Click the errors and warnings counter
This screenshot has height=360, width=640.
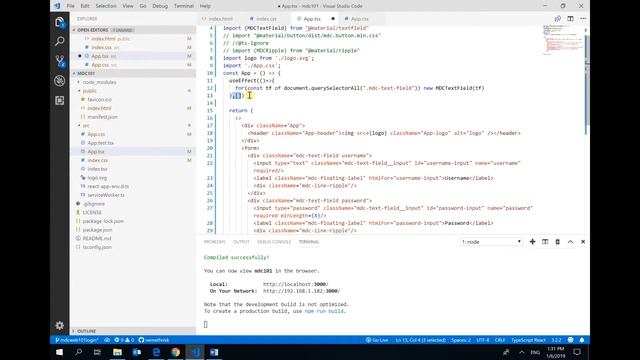click(124, 340)
